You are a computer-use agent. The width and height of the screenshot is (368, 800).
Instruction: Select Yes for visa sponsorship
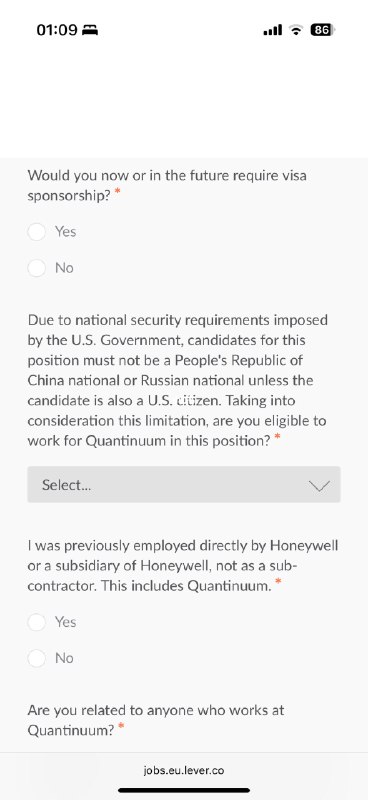point(37,232)
